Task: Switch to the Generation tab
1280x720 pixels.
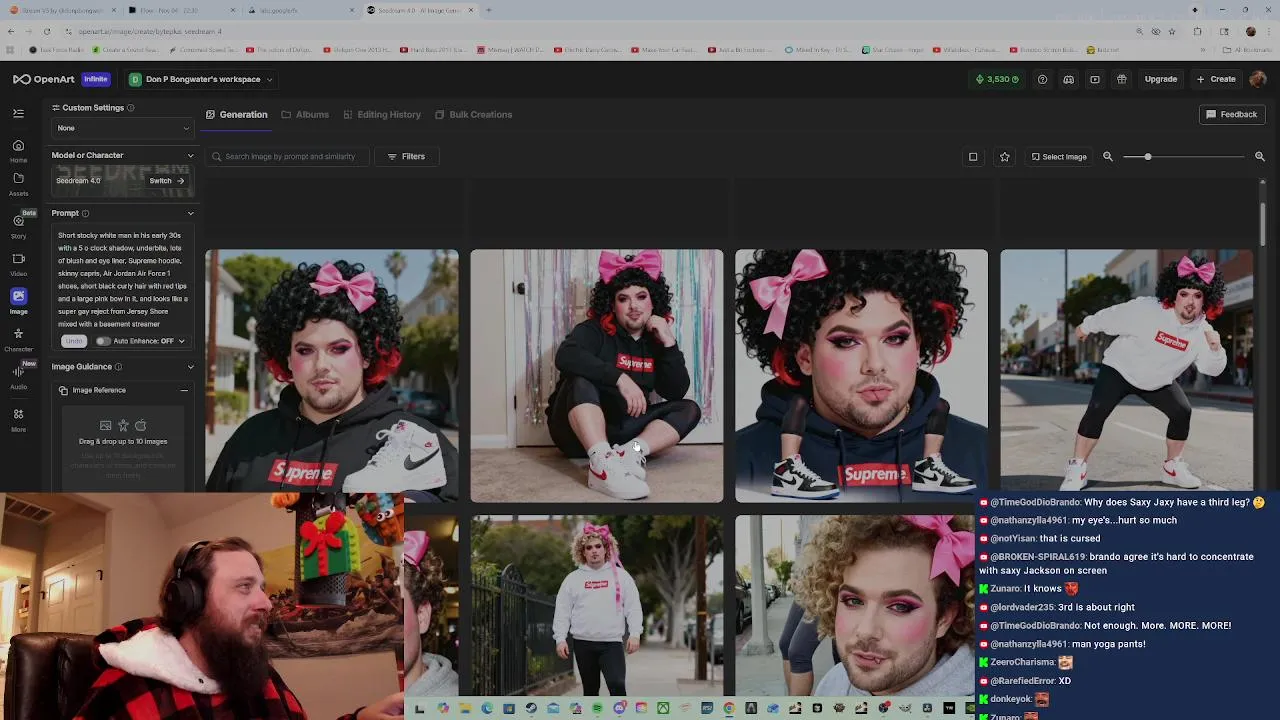Action: pyautogui.click(x=237, y=115)
